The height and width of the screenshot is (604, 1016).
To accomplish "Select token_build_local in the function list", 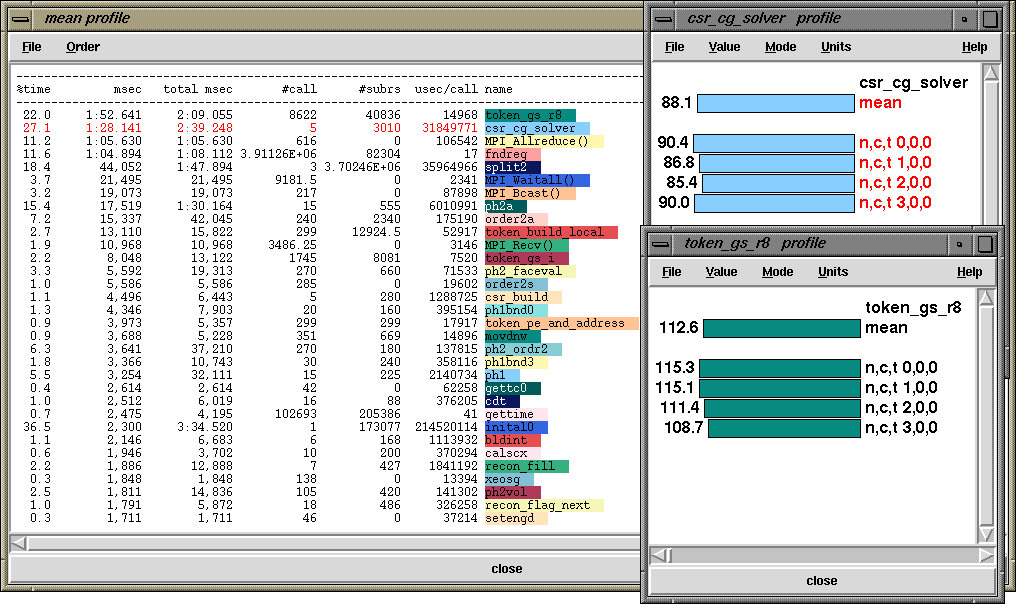I will click(x=551, y=232).
